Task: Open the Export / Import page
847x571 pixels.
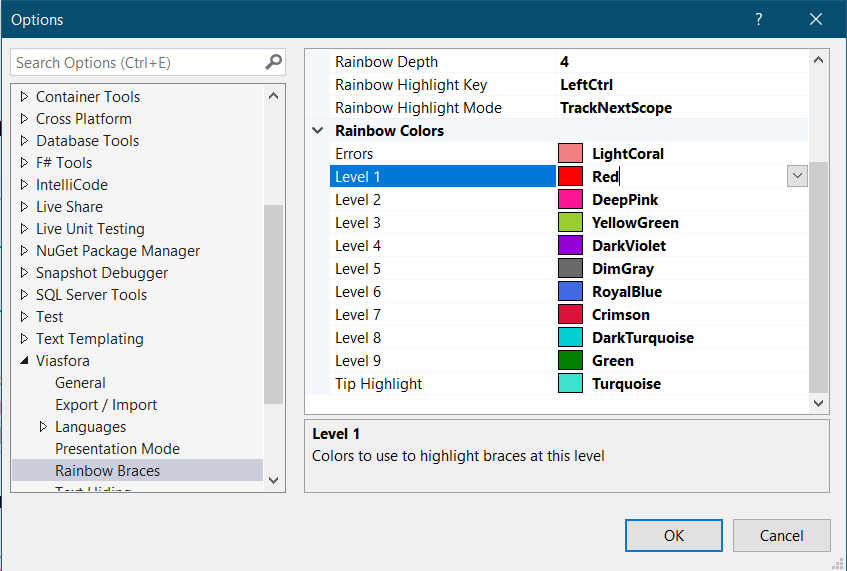Action: (106, 405)
